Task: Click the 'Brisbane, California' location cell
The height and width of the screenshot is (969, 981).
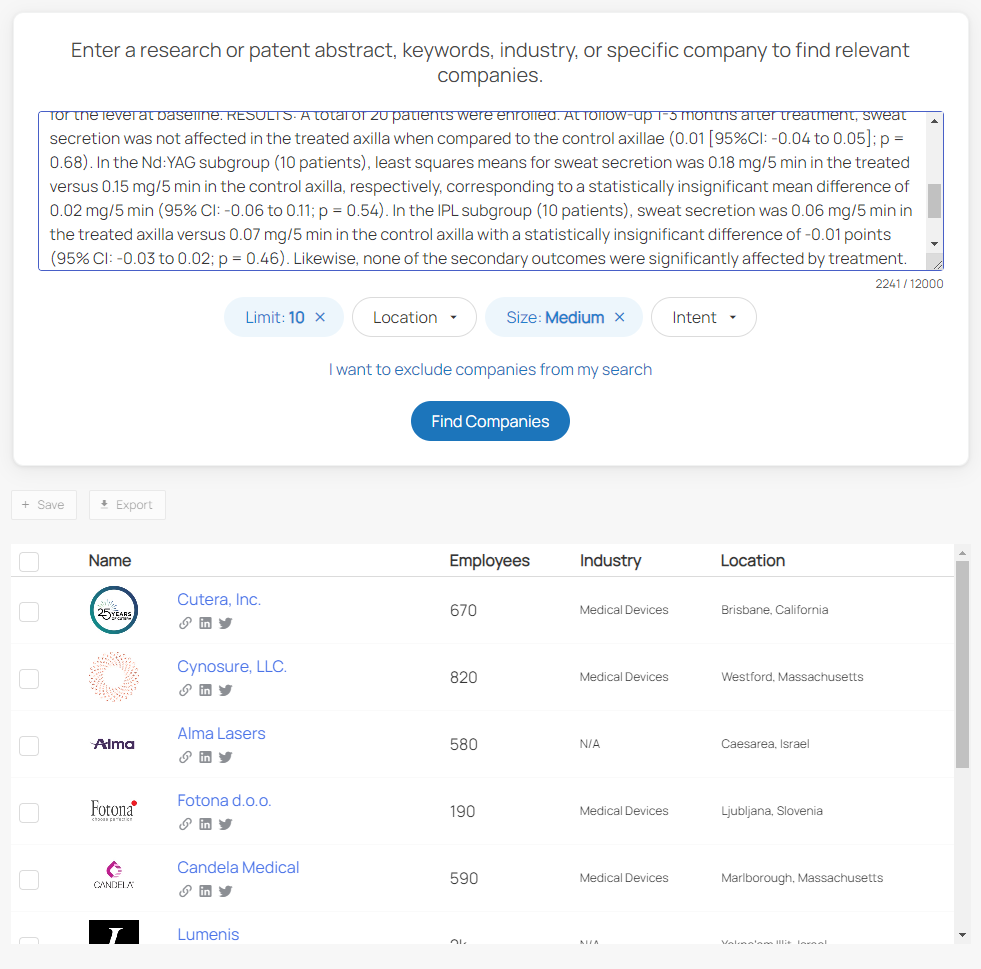Action: [x=775, y=610]
